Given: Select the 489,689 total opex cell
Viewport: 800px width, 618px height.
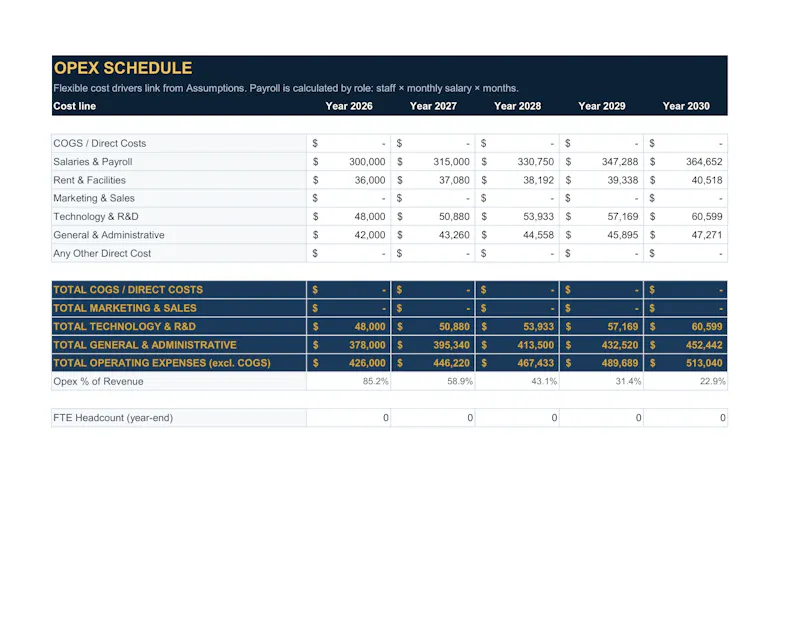Looking at the screenshot, I should [x=601, y=363].
